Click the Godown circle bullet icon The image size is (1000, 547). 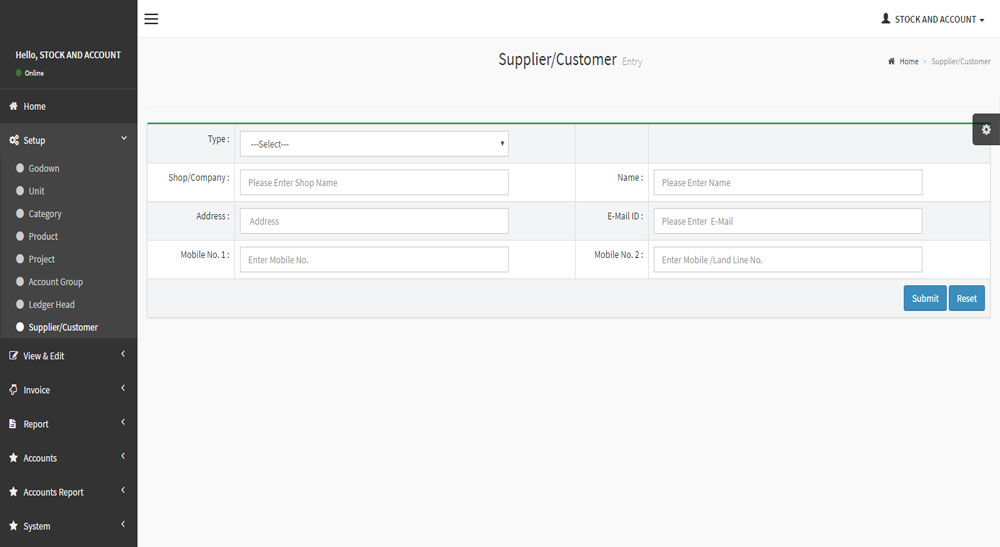pos(20,168)
